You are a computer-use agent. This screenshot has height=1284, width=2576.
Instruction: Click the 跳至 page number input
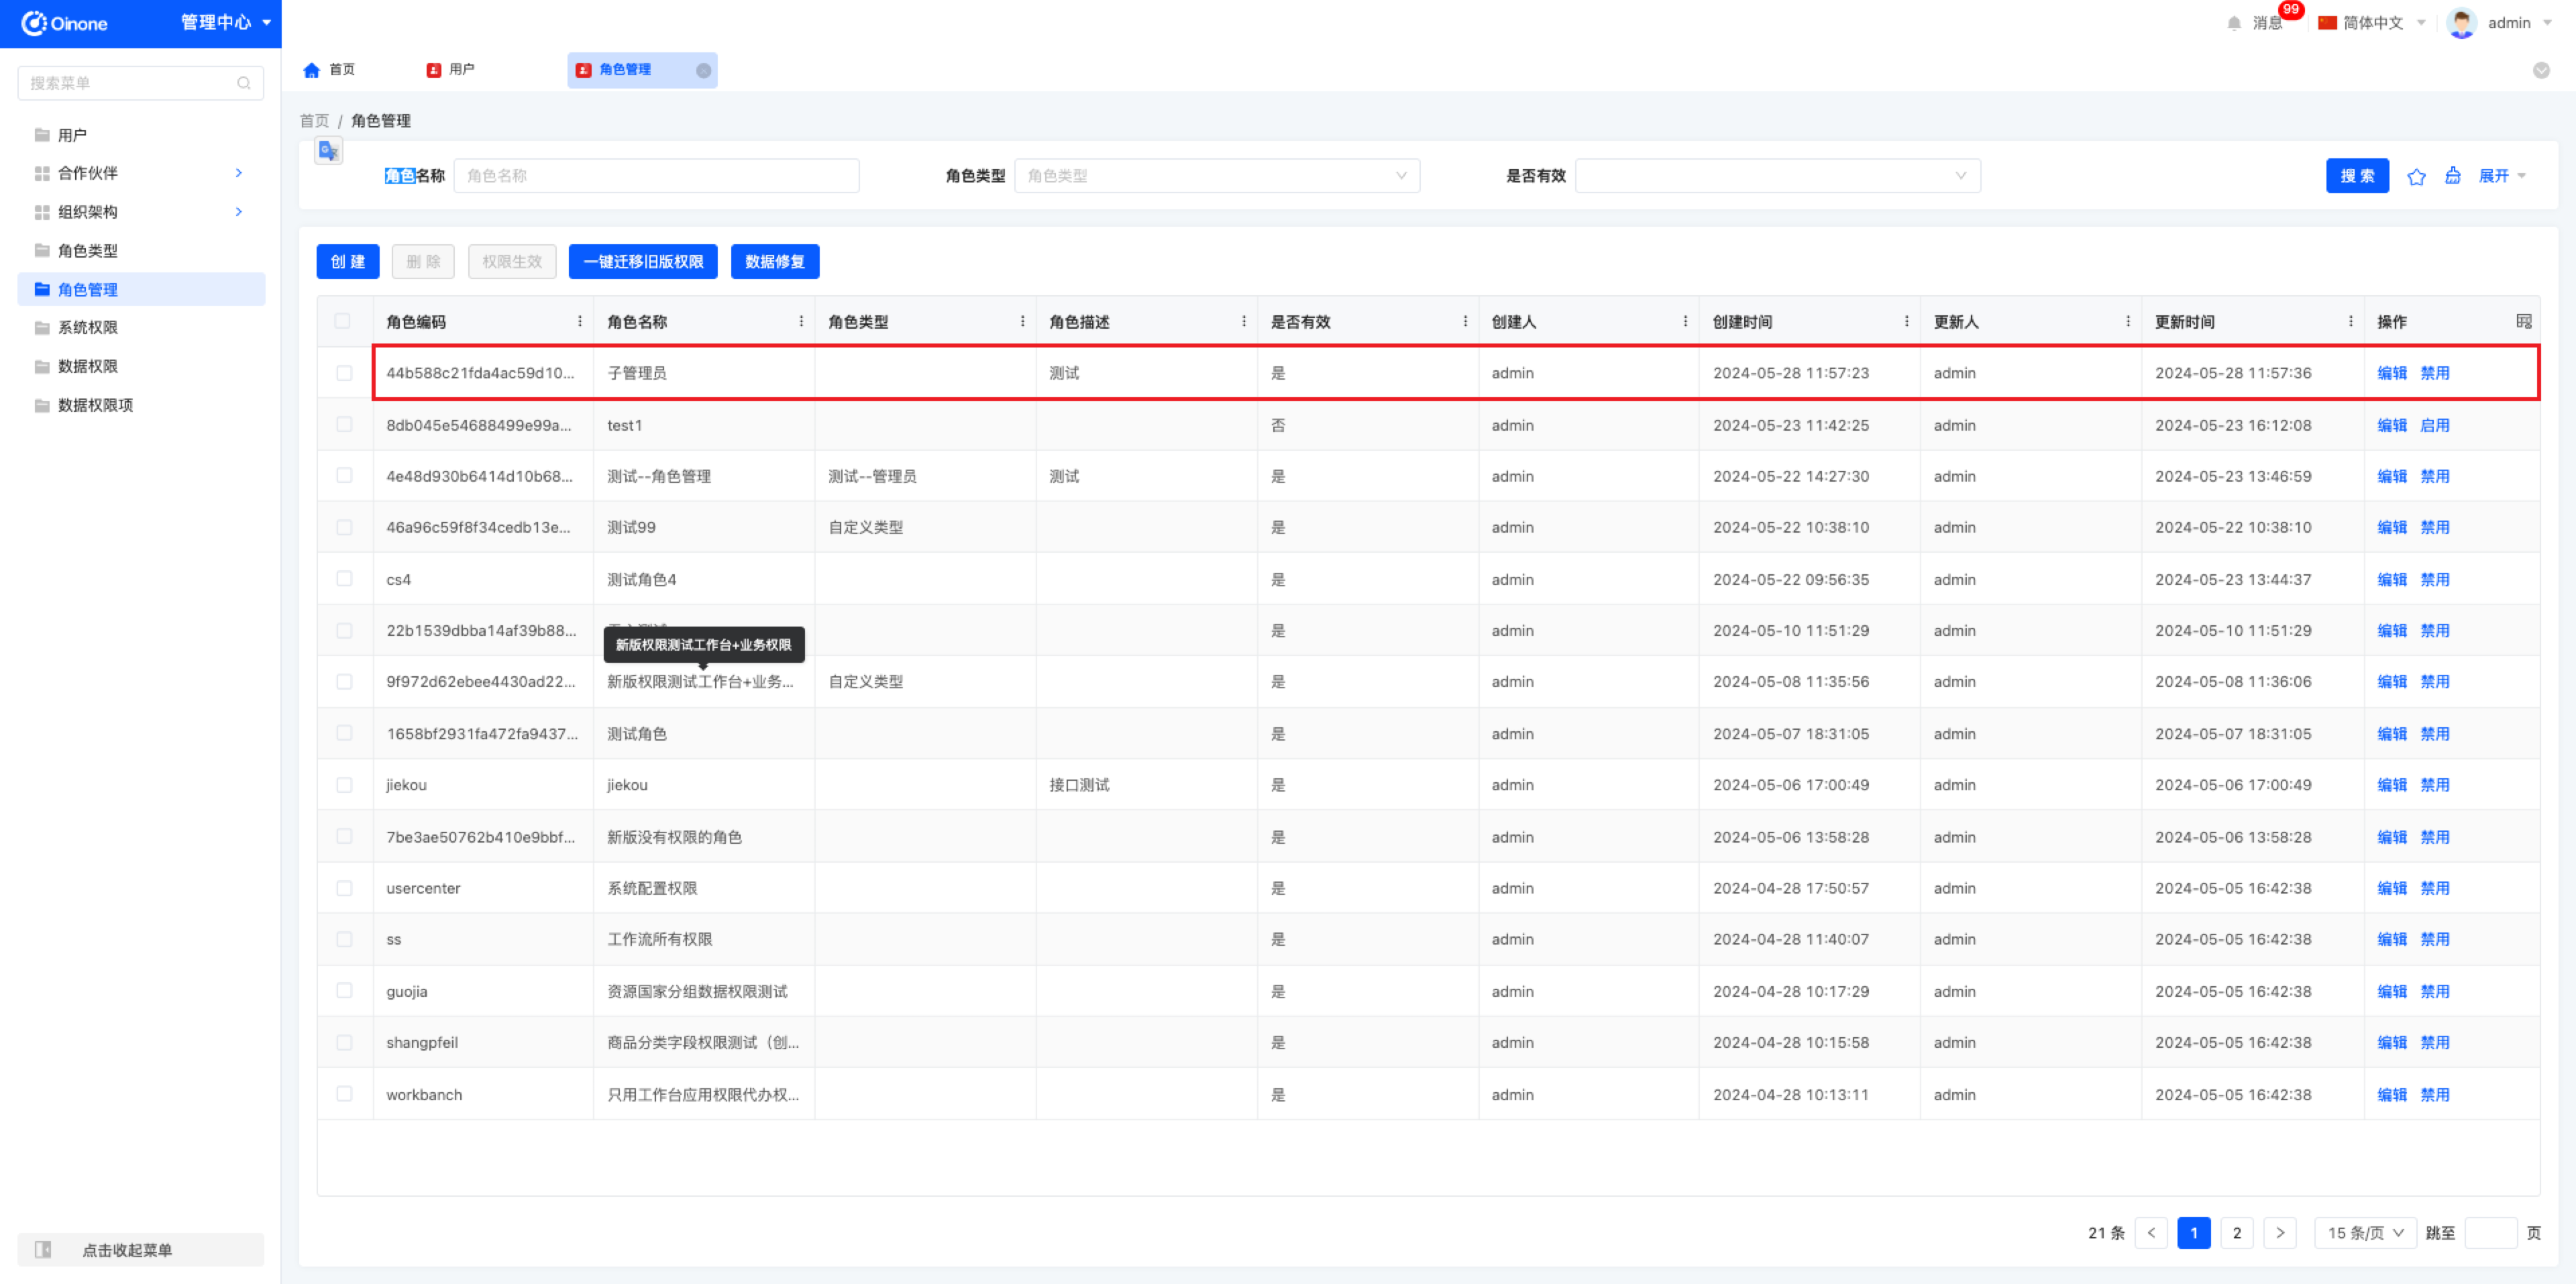(x=2490, y=1232)
